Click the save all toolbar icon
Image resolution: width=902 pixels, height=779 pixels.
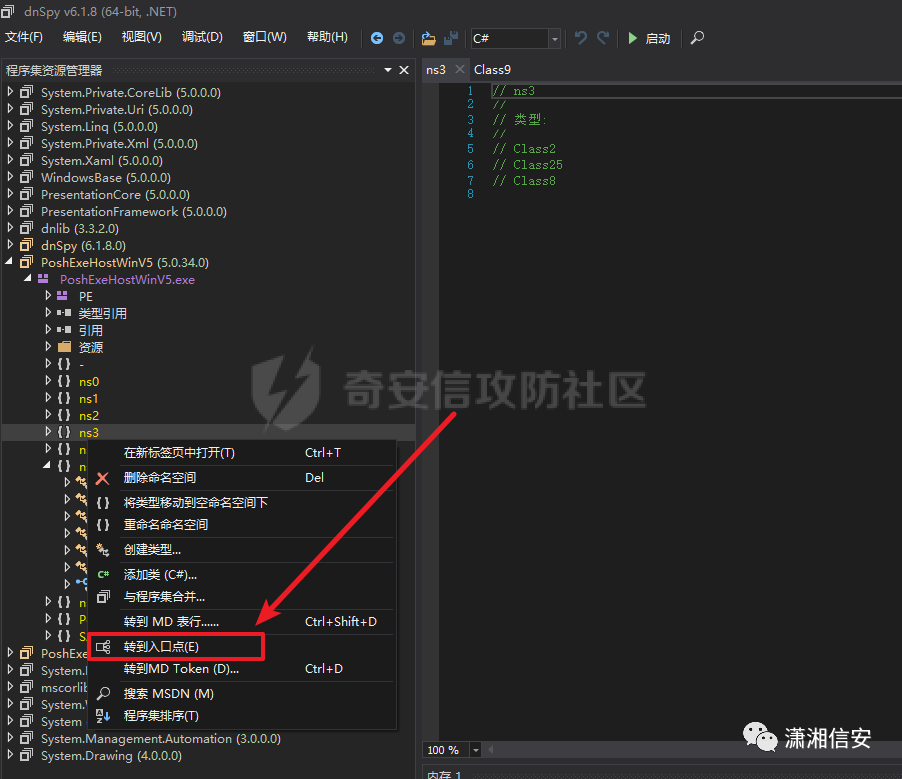(451, 38)
